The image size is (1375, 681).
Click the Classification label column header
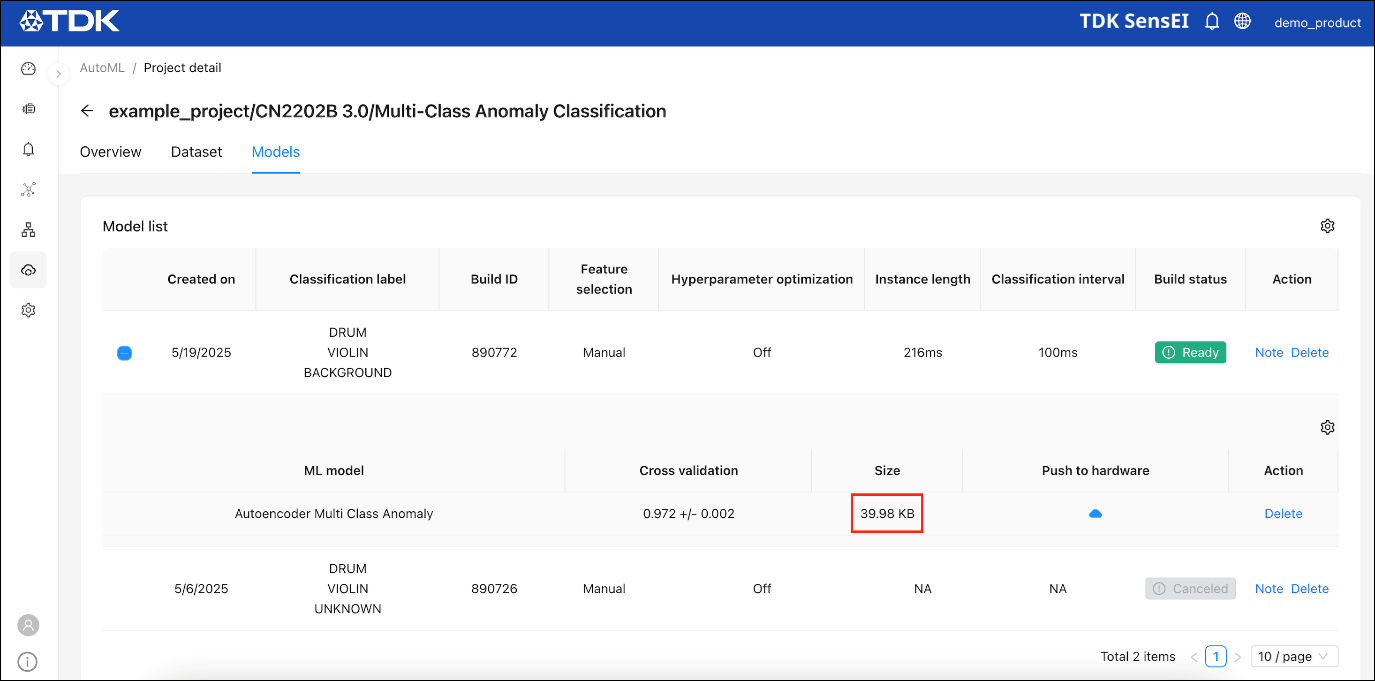coord(348,279)
